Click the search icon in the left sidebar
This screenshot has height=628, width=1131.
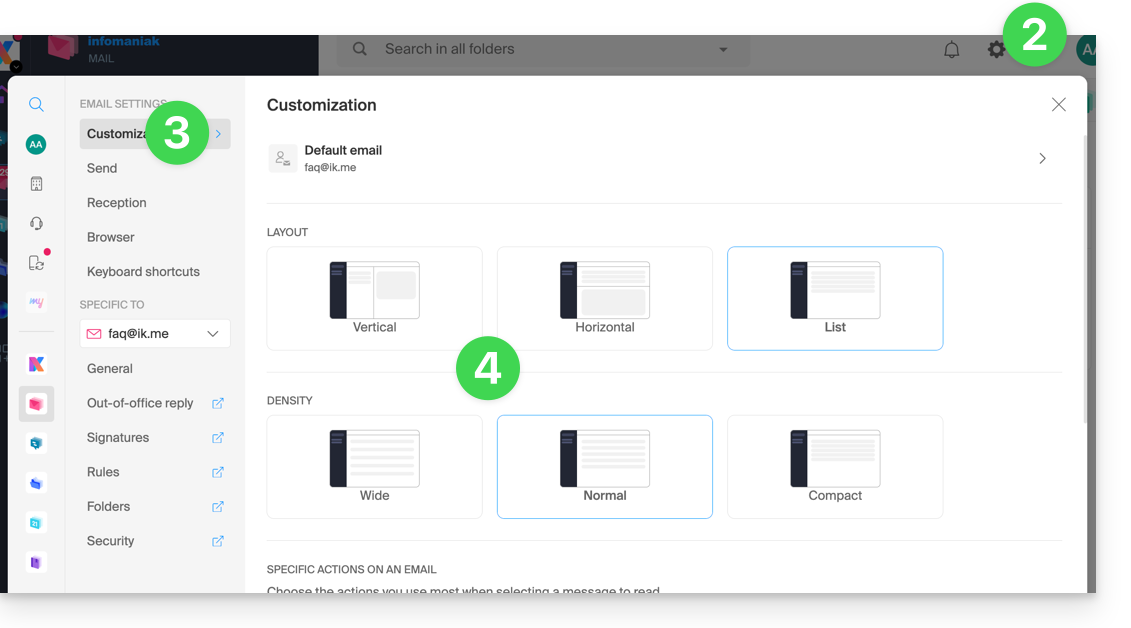click(36, 105)
